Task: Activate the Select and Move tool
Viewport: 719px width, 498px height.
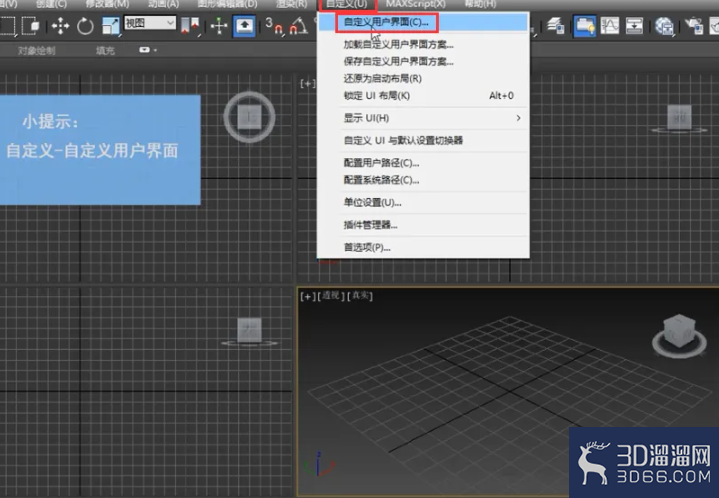Action: point(60,26)
